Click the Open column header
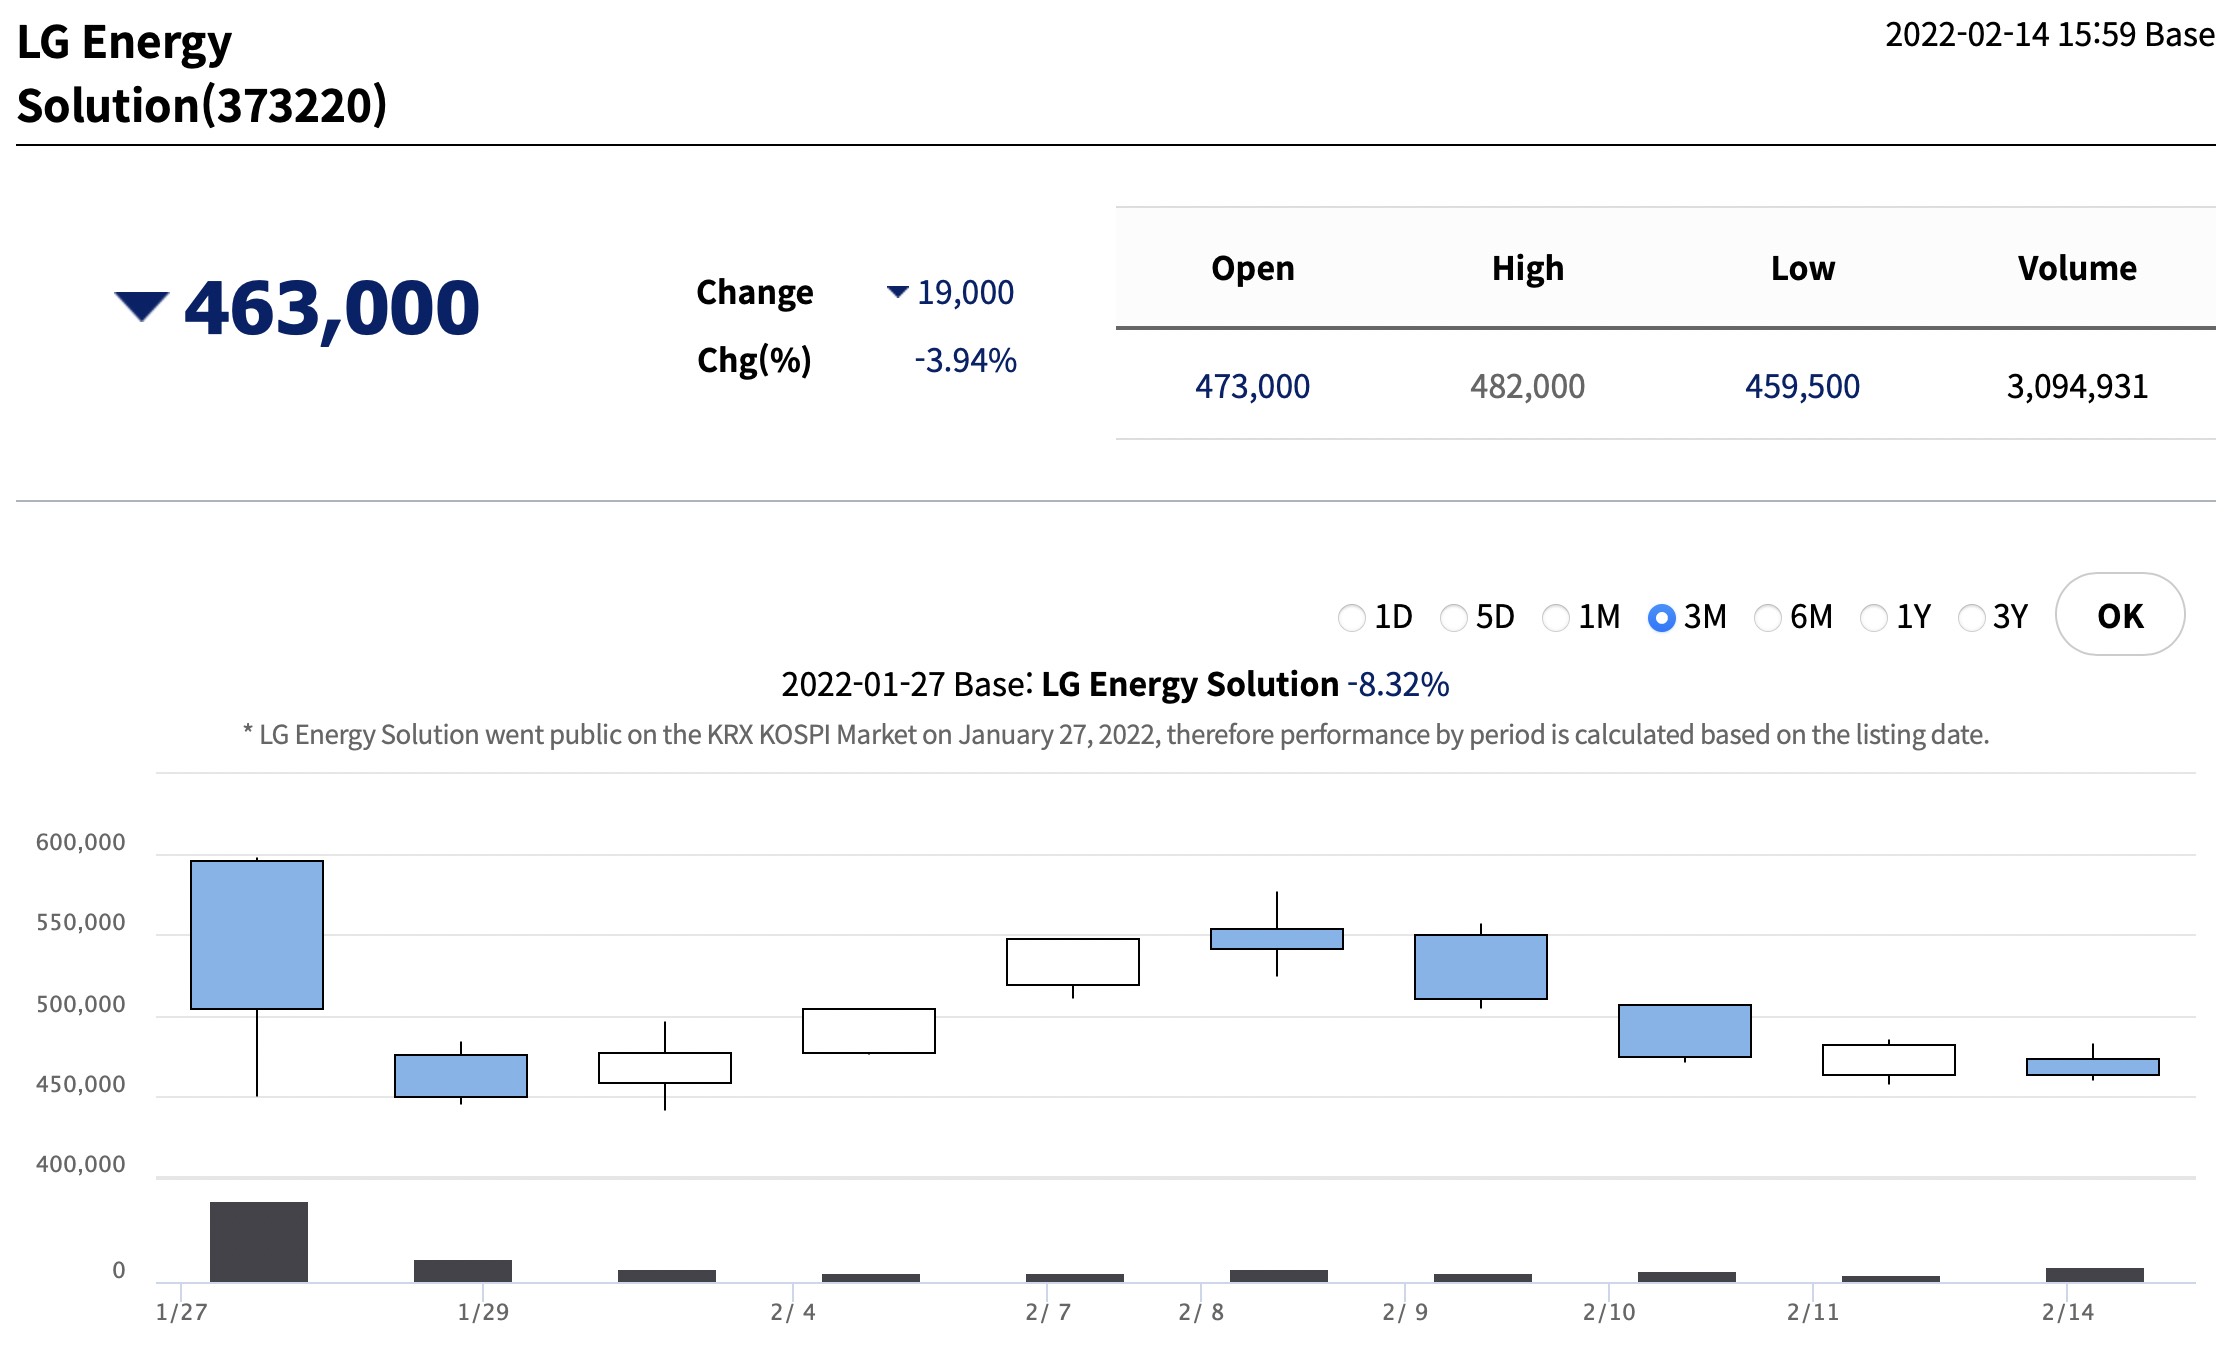The height and width of the screenshot is (1372, 2240). tap(1252, 268)
